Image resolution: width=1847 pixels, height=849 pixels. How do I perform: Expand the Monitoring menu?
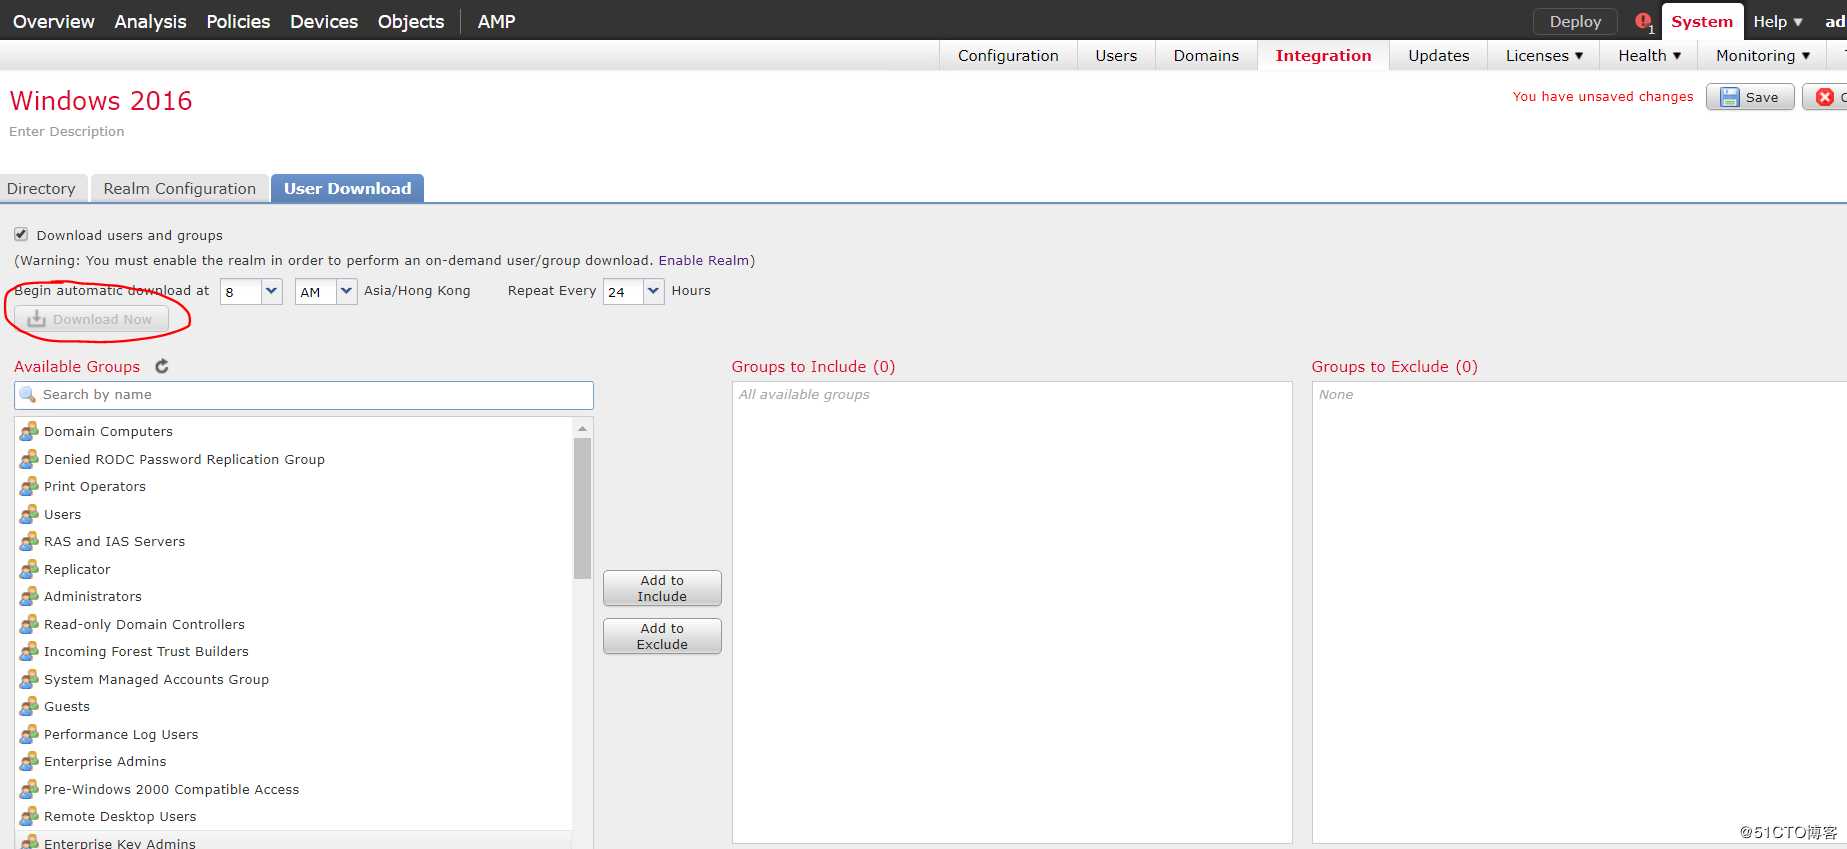[x=1763, y=55]
